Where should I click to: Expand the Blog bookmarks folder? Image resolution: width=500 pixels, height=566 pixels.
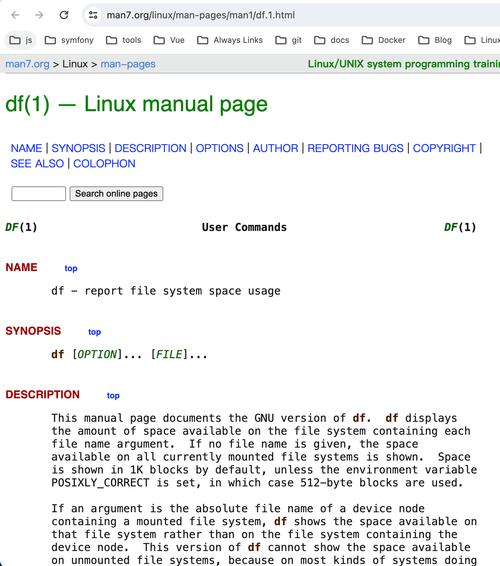pos(435,40)
